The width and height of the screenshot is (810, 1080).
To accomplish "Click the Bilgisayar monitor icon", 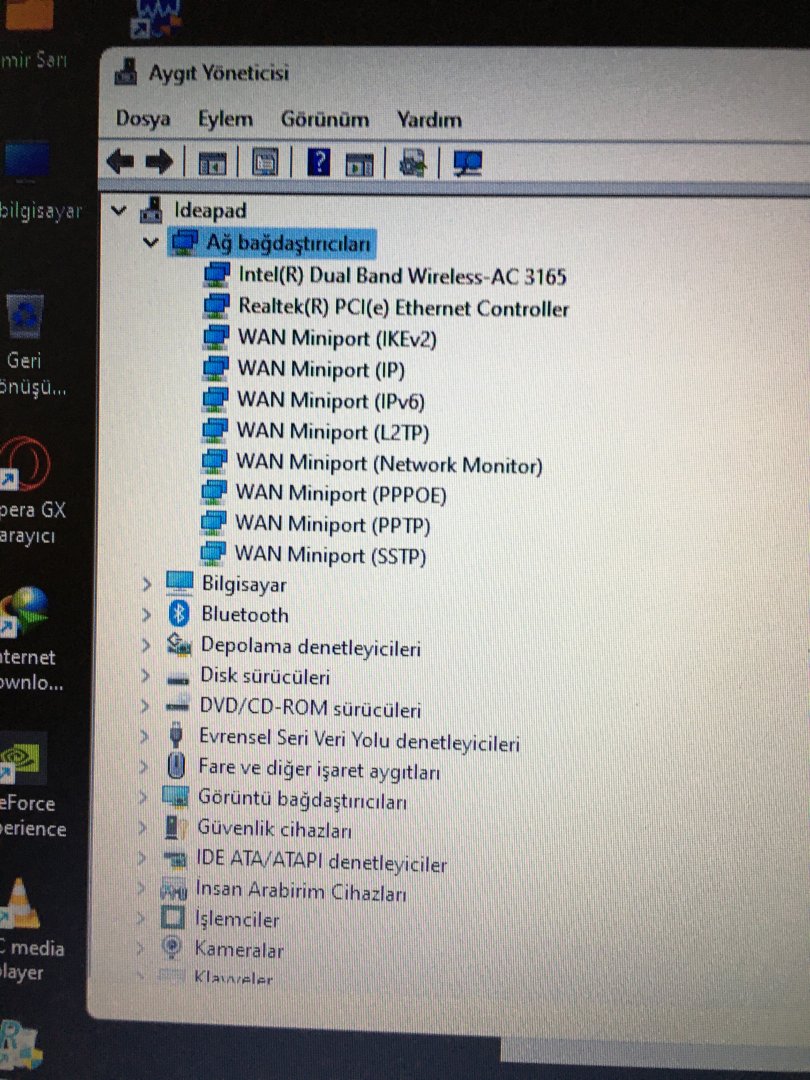I will coord(180,583).
